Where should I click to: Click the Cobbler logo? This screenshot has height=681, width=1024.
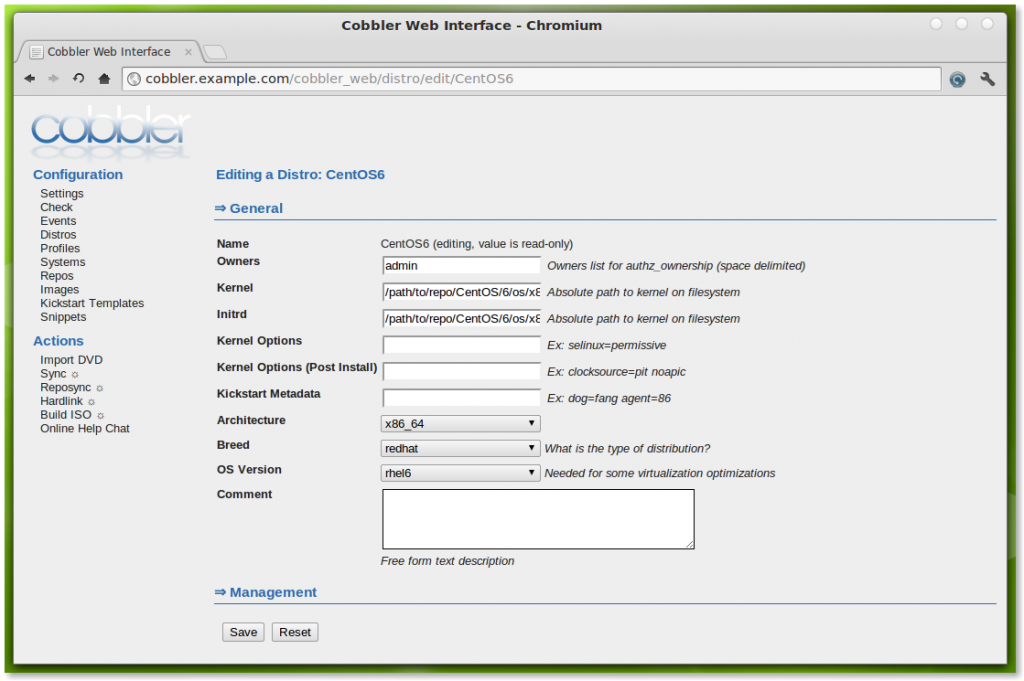(110, 132)
